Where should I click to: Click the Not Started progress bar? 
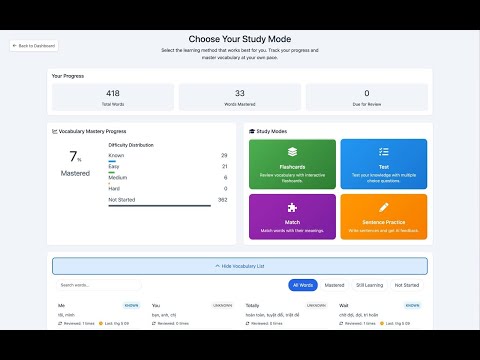[160, 206]
